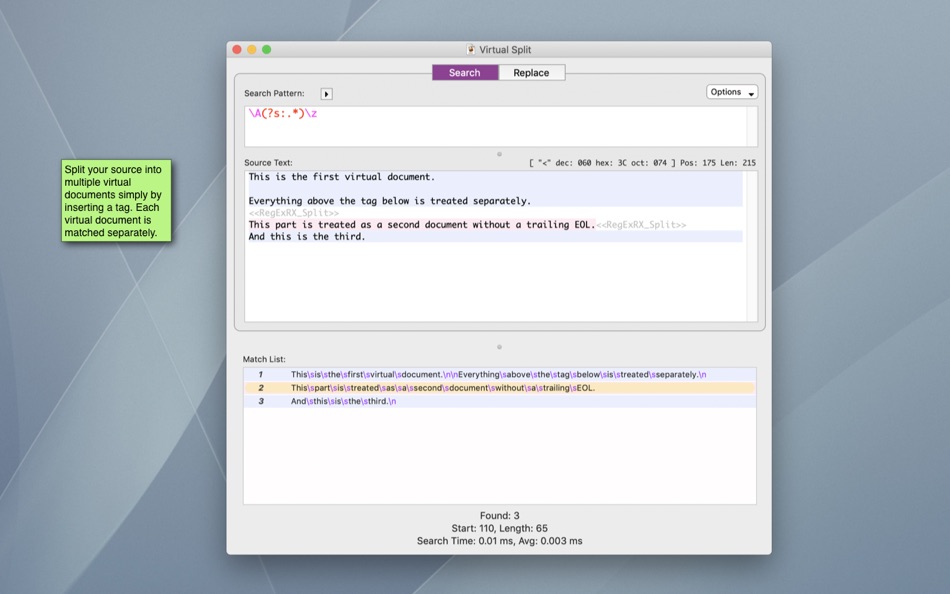Minimize the Virtual Split window
This screenshot has height=594, width=950.
(251, 50)
